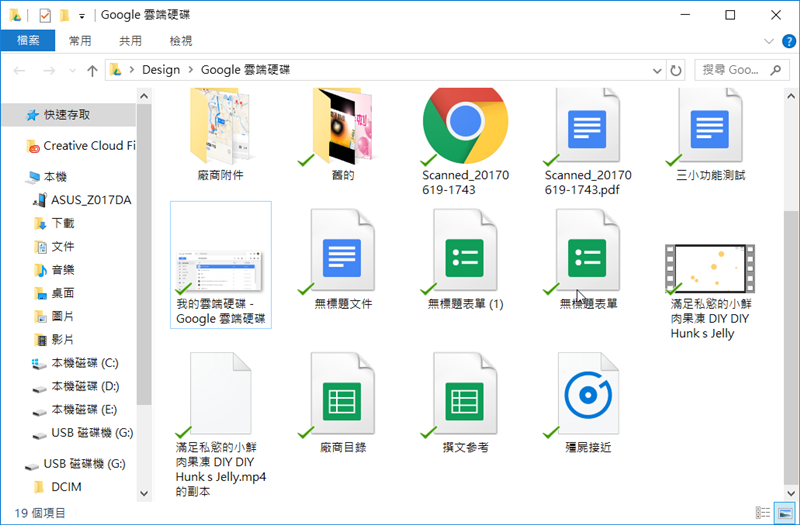Select 本機 in the navigation pane
Image resolution: width=800 pixels, height=525 pixels.
(48, 177)
